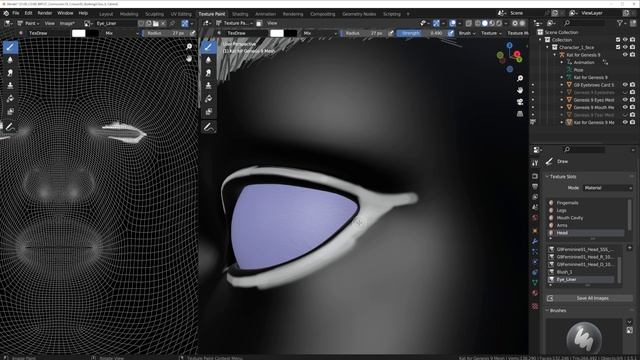The image size is (640, 360).
Task: Expand the G9 Eyebrows Card tree item
Action: [562, 85]
